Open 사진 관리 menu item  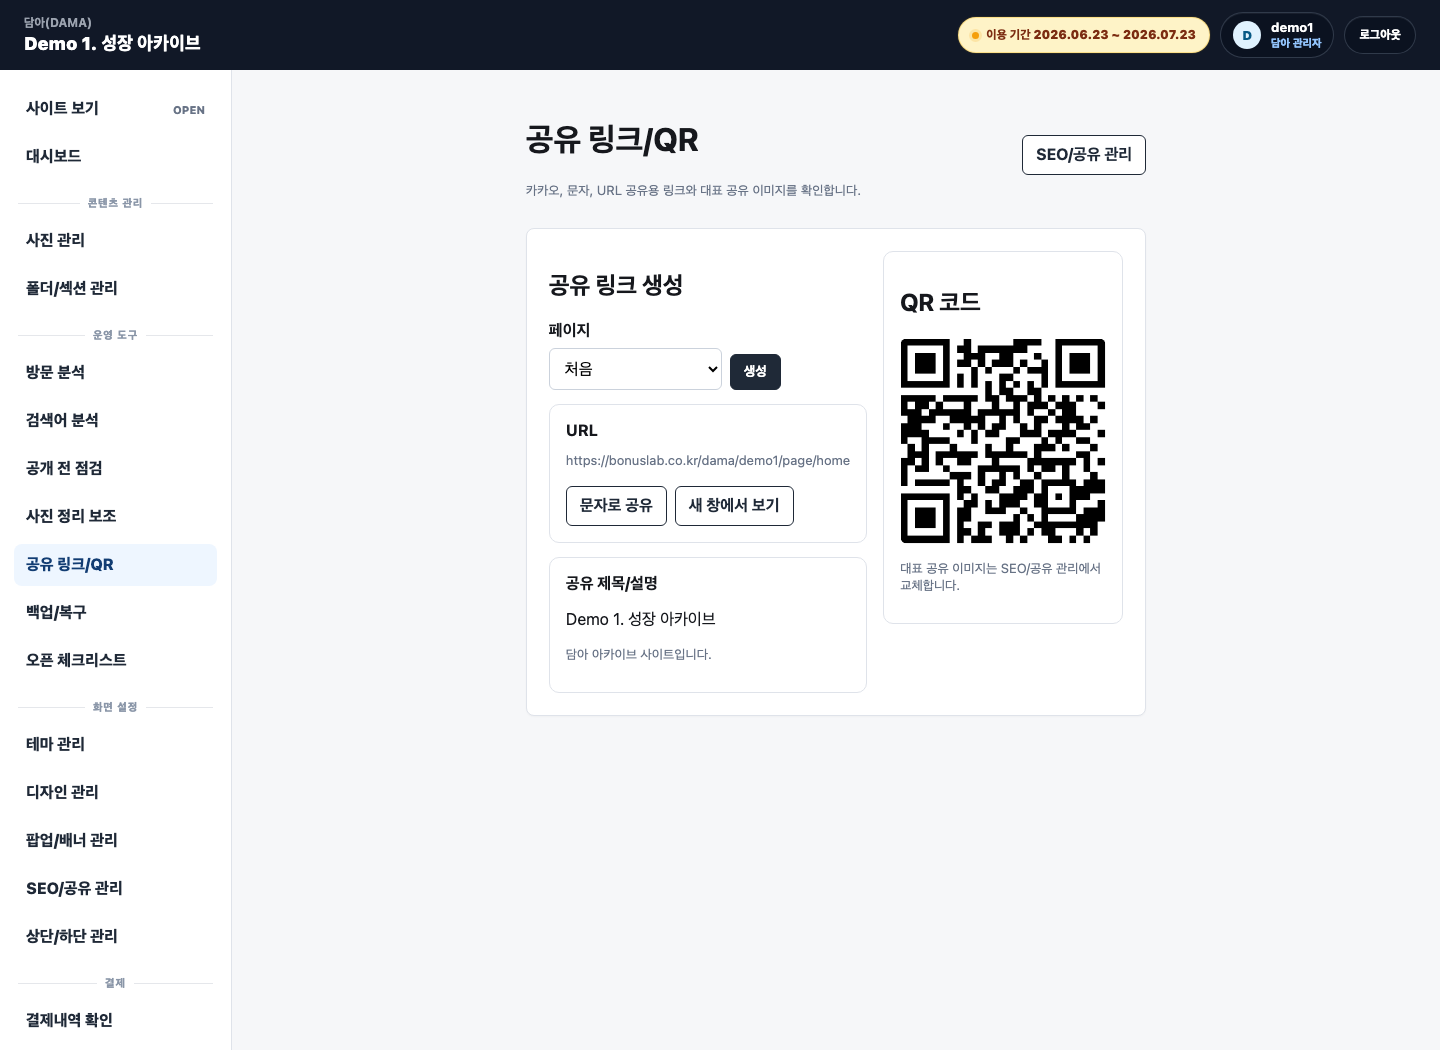[115, 240]
